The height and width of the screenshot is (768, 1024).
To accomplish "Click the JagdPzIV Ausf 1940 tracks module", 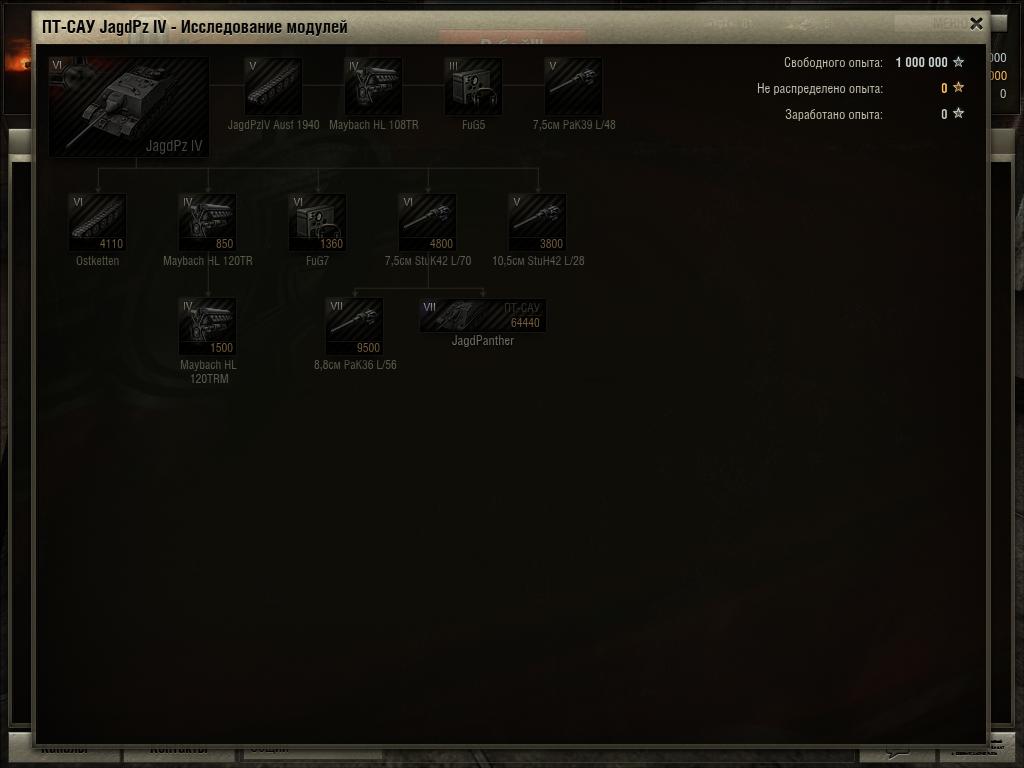I will [273, 86].
